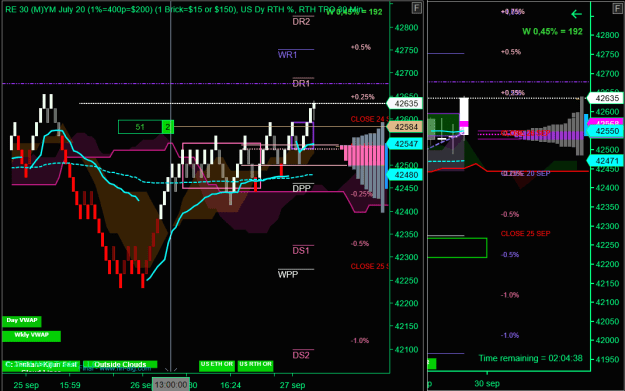The width and height of the screenshot is (625, 391).
Task: Click the 42000 value on the right price axis
Action: (x=607, y=340)
